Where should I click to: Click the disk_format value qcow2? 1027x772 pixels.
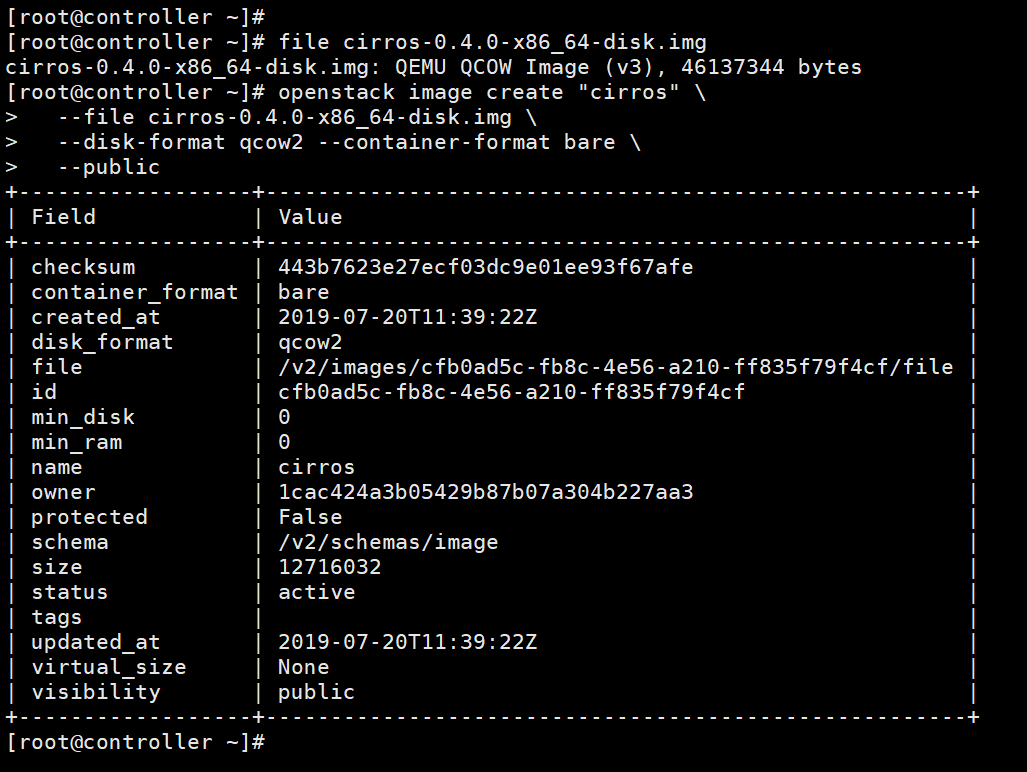click(310, 342)
